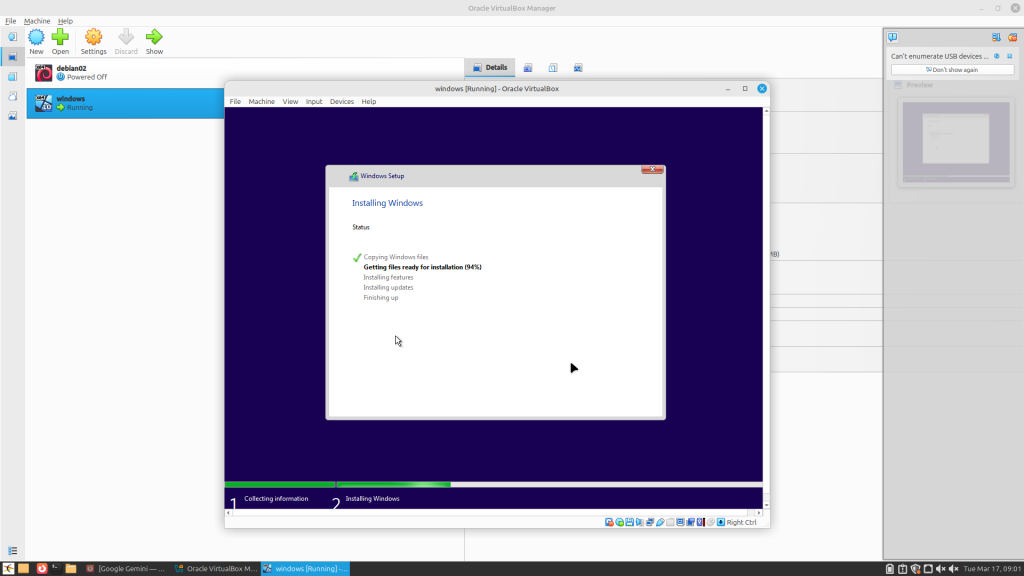Switch to Oracle VirtualBox Manager taskbar item
The height and width of the screenshot is (576, 1024).
coord(216,569)
